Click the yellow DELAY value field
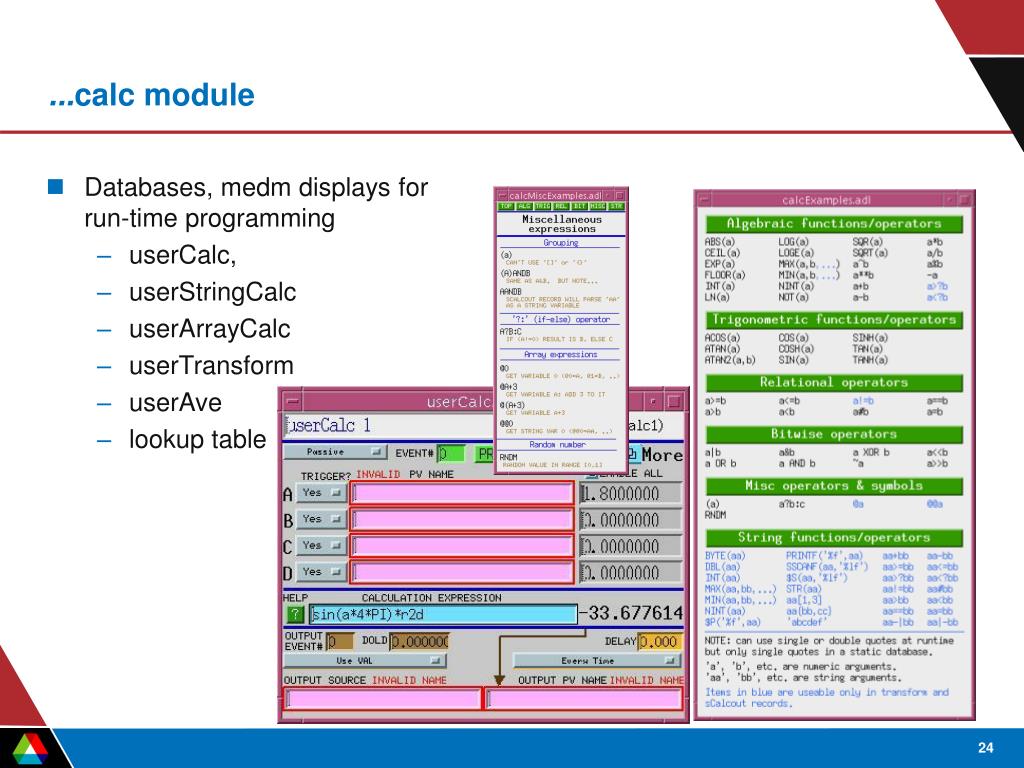 point(660,642)
